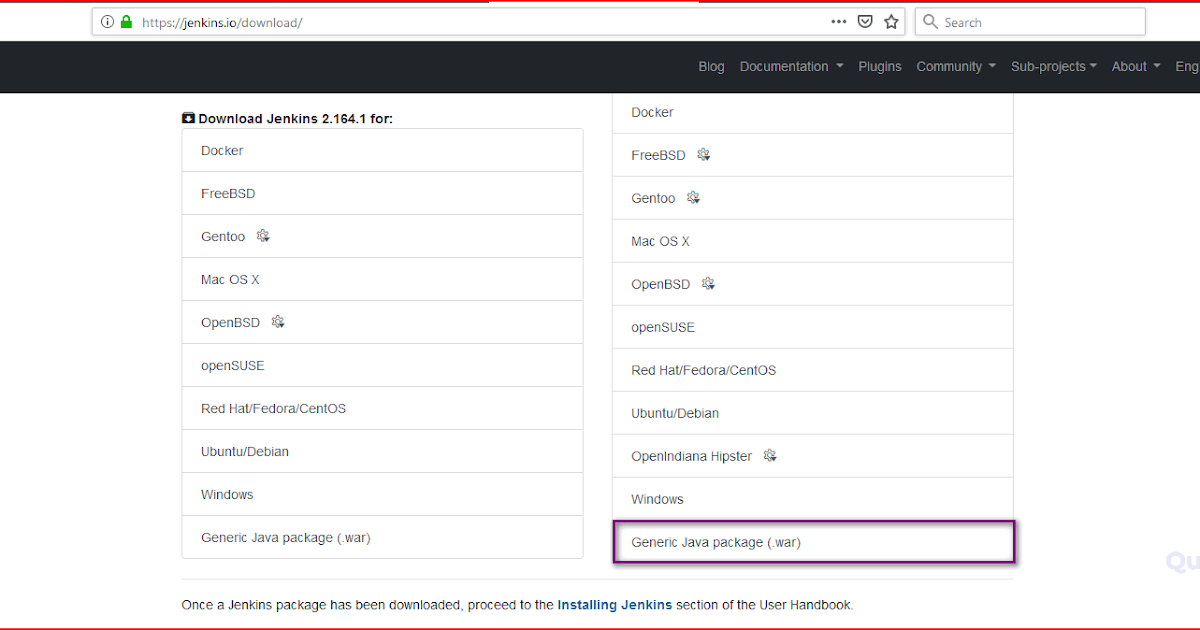This screenshot has width=1200, height=630.
Task: Go to the Blog page
Action: coord(711,66)
